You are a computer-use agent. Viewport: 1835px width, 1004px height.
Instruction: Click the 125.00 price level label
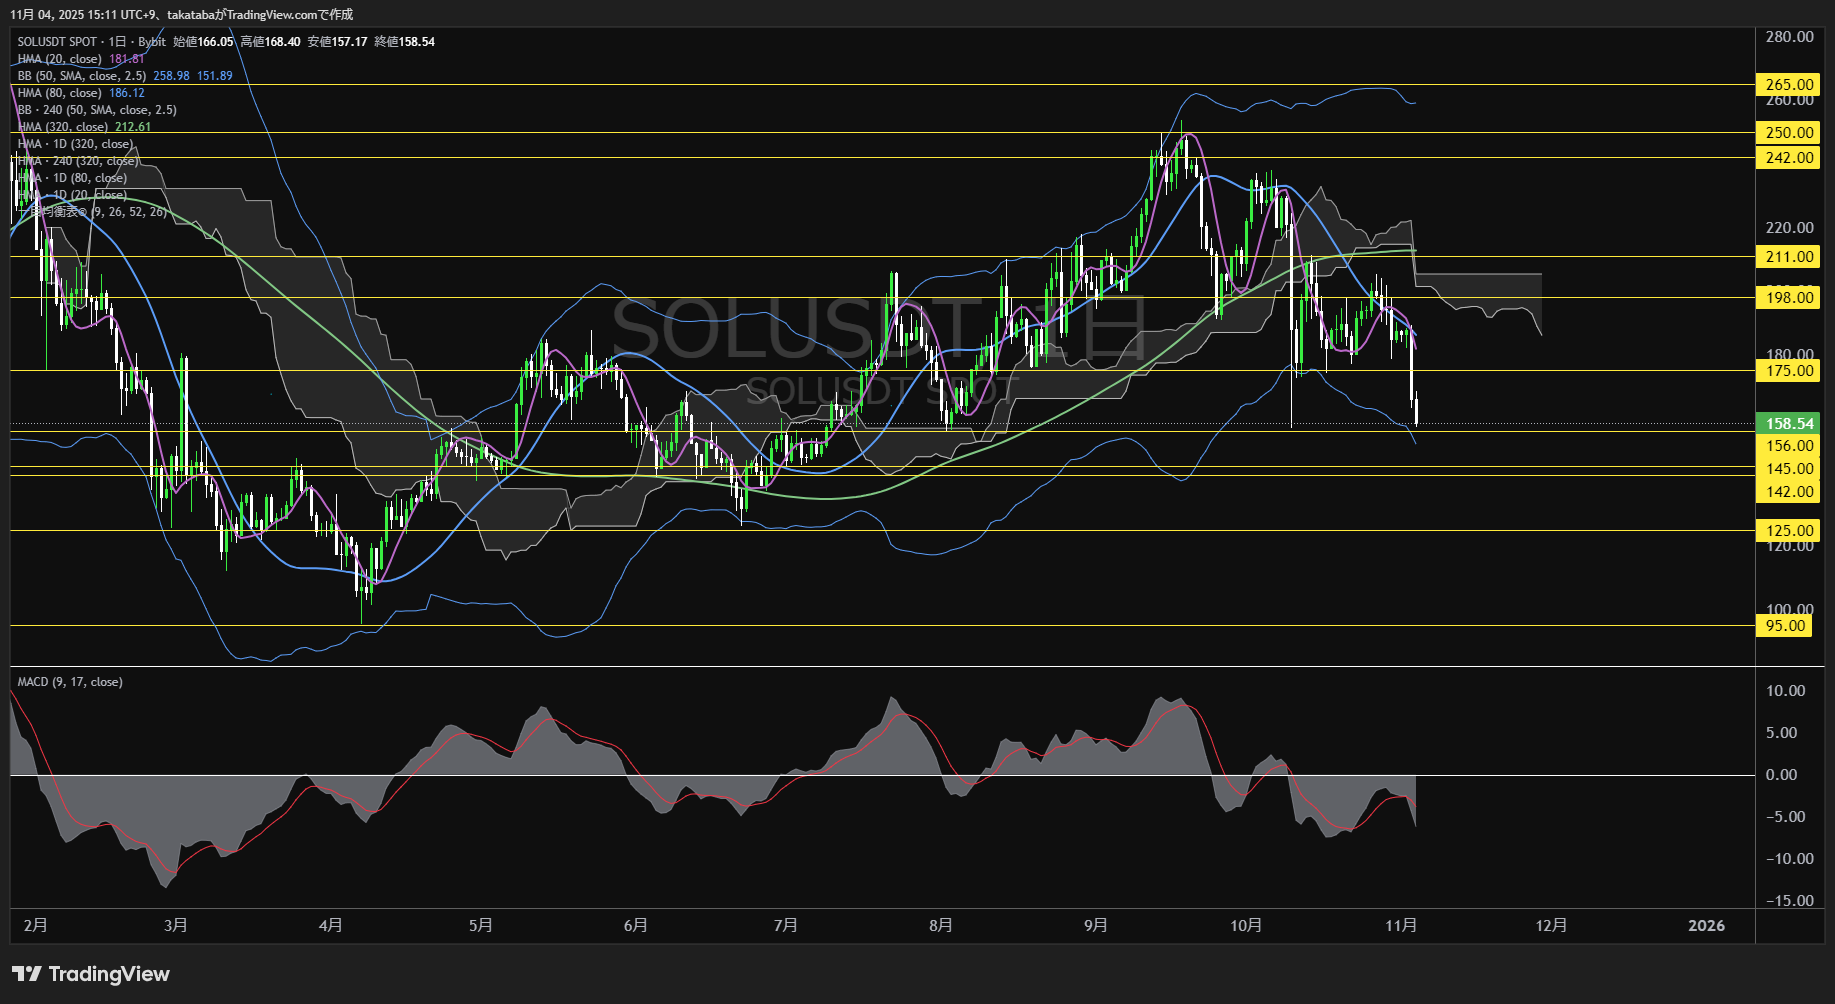1788,531
